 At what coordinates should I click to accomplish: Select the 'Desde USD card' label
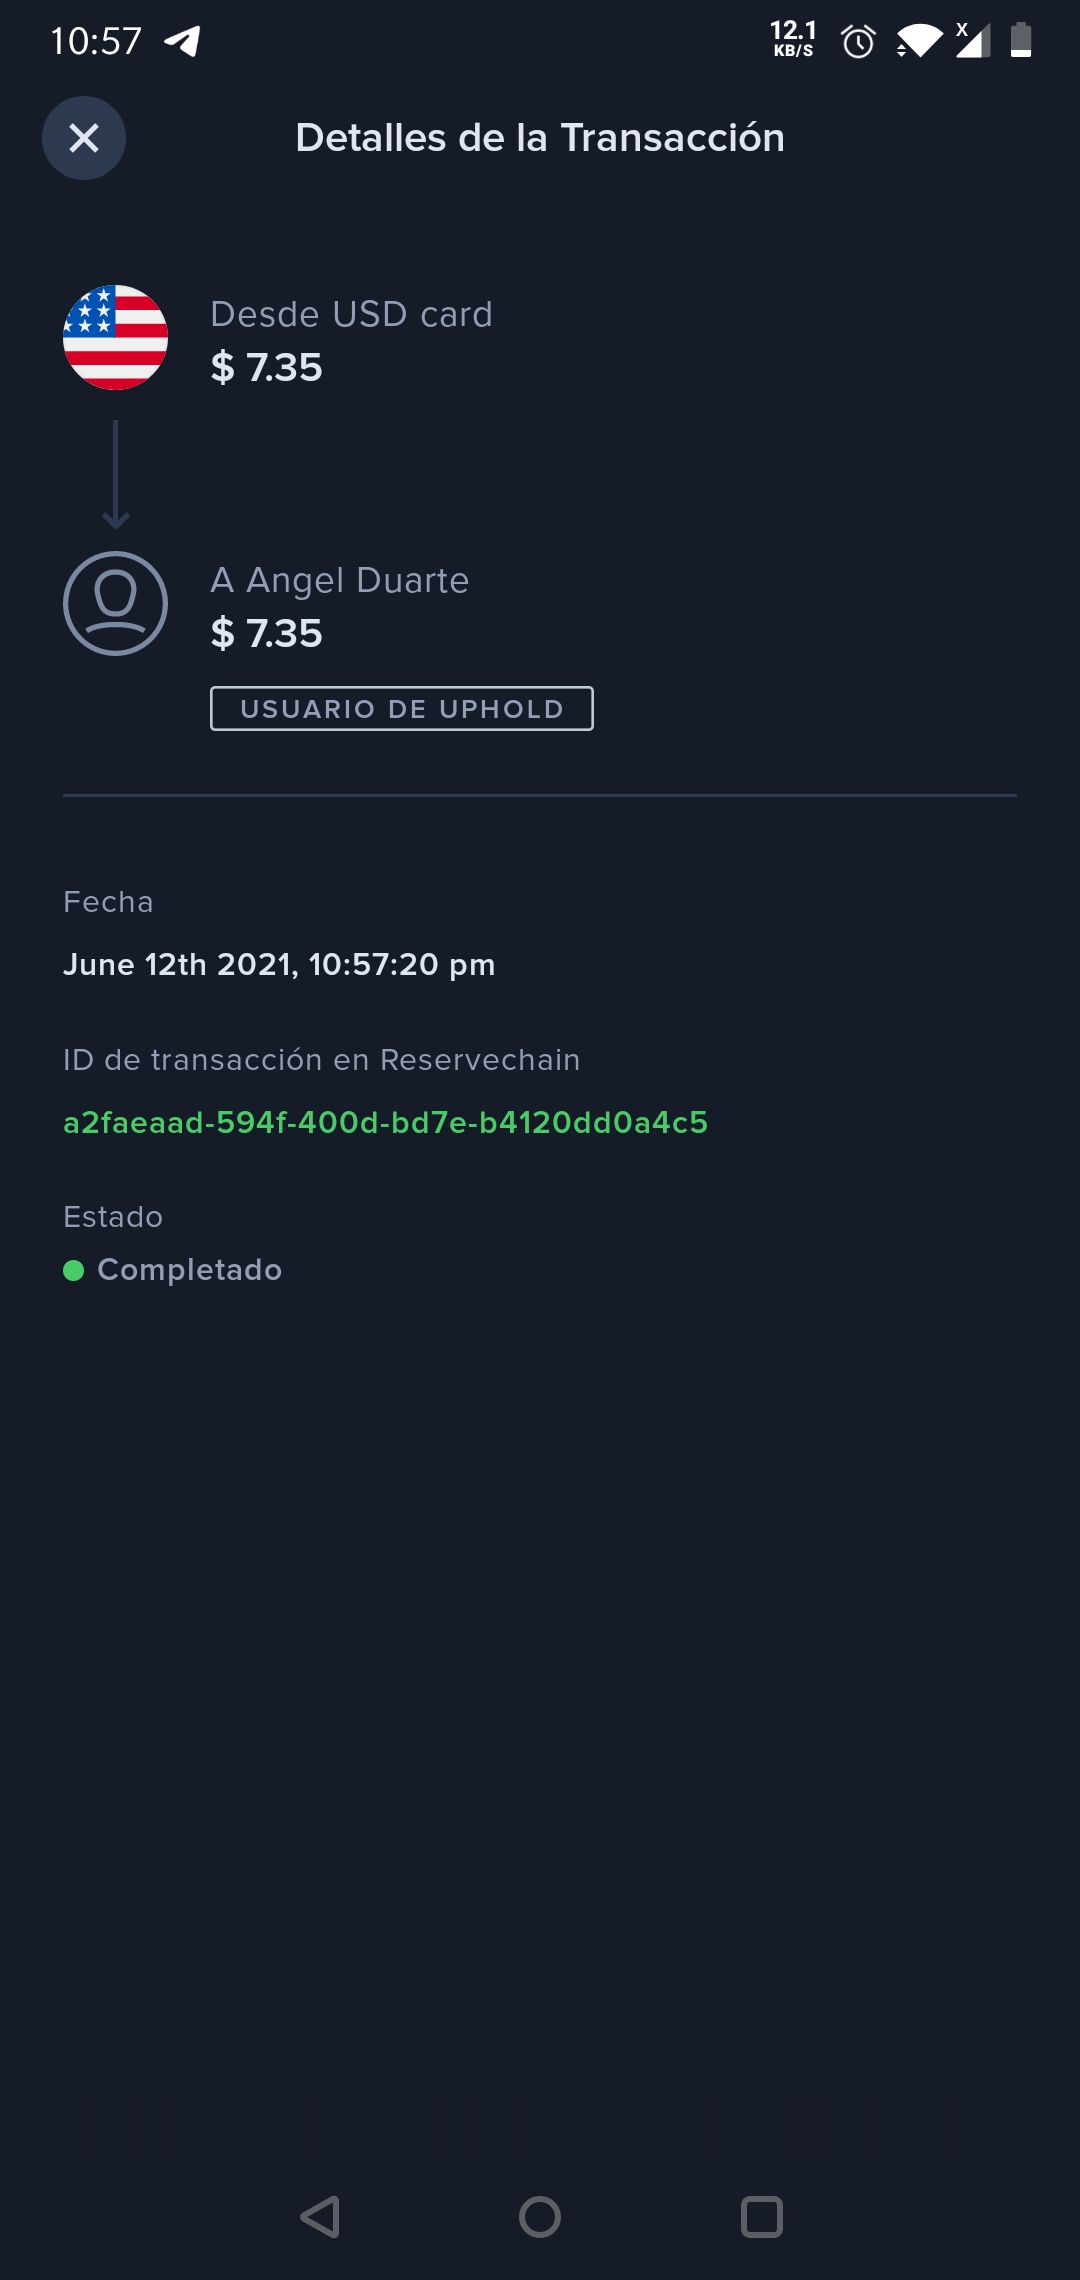coord(351,314)
